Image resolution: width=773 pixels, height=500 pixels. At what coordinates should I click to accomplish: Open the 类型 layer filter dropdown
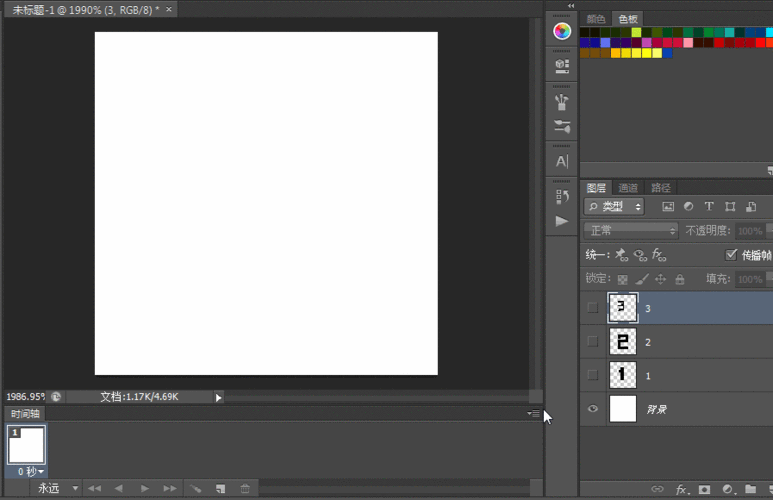pyautogui.click(x=614, y=207)
